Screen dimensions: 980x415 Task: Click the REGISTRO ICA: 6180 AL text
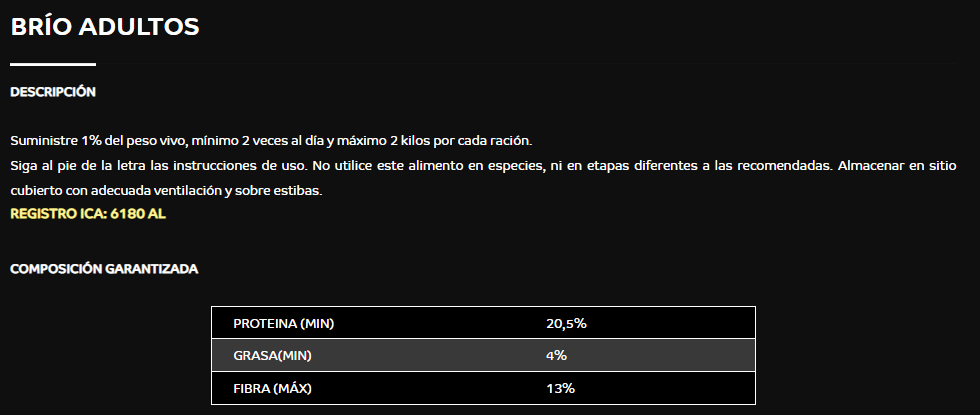(88, 214)
